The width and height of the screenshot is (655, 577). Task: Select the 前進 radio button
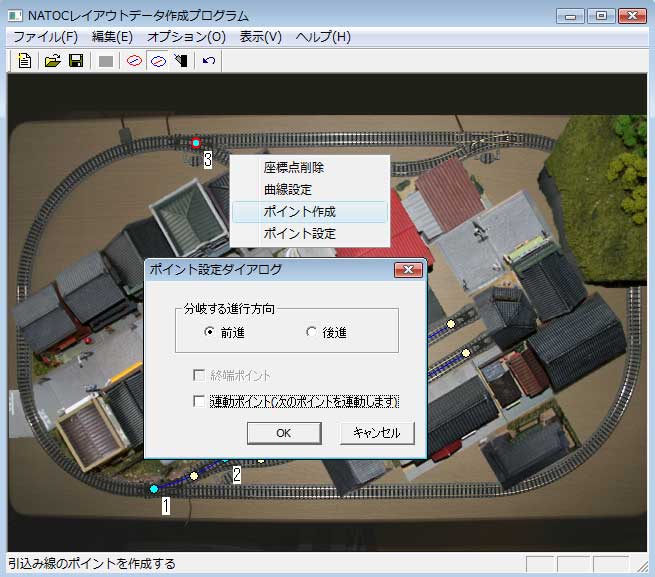tap(209, 332)
